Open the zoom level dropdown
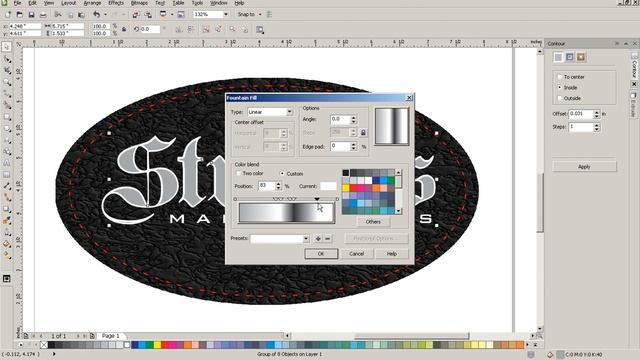Screen dimensions: 640x360 (226, 14)
